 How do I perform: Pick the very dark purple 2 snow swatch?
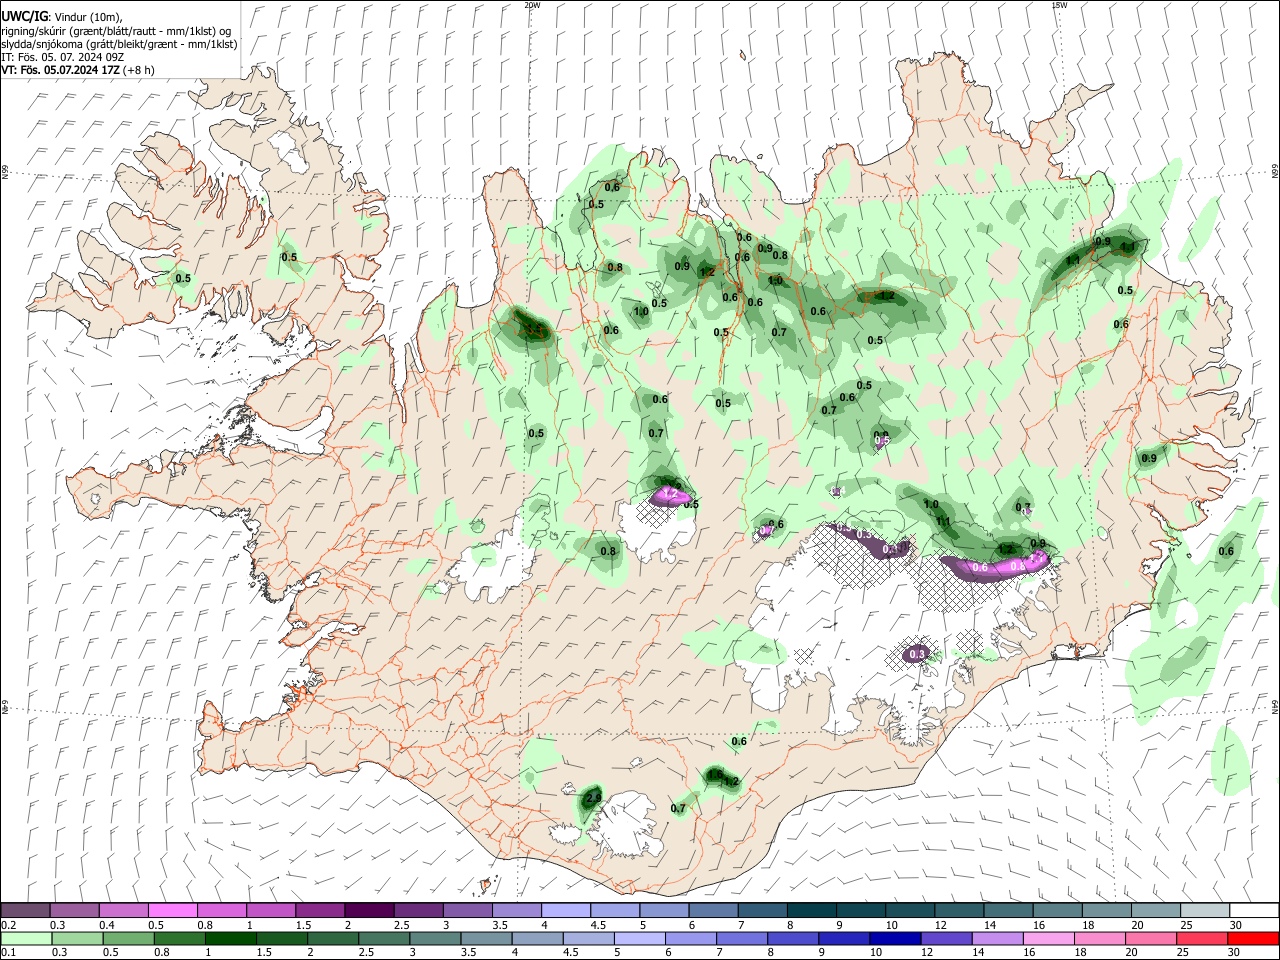pos(368,910)
